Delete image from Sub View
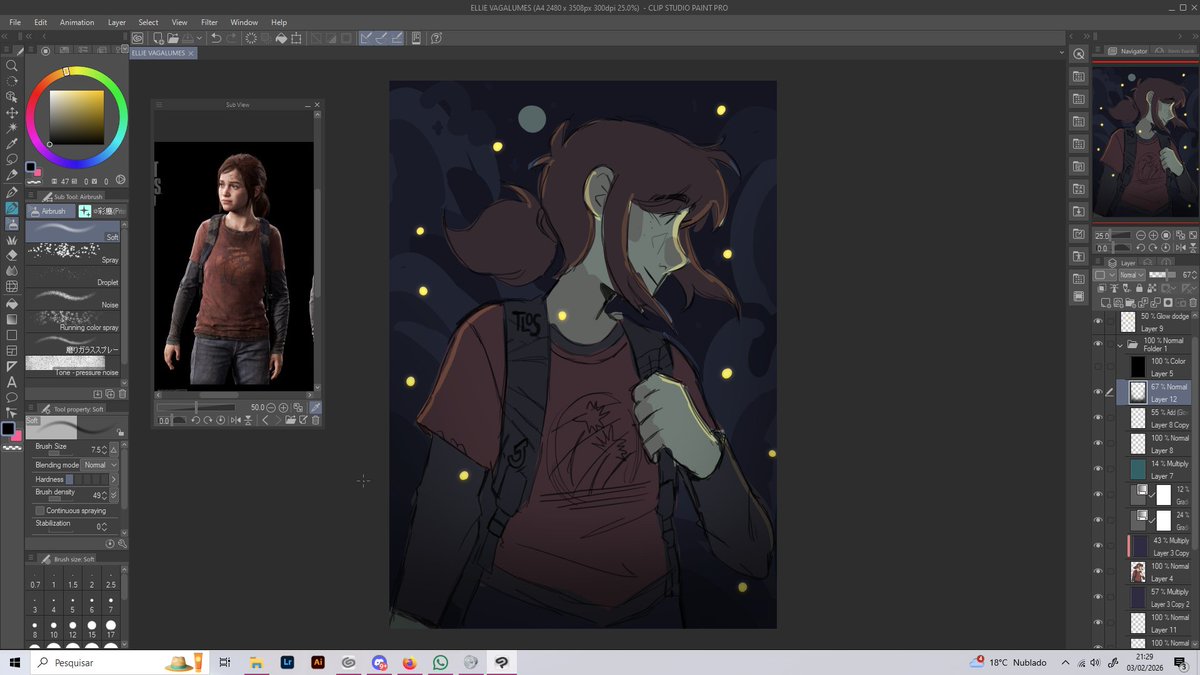This screenshot has width=1200, height=675. coord(316,421)
